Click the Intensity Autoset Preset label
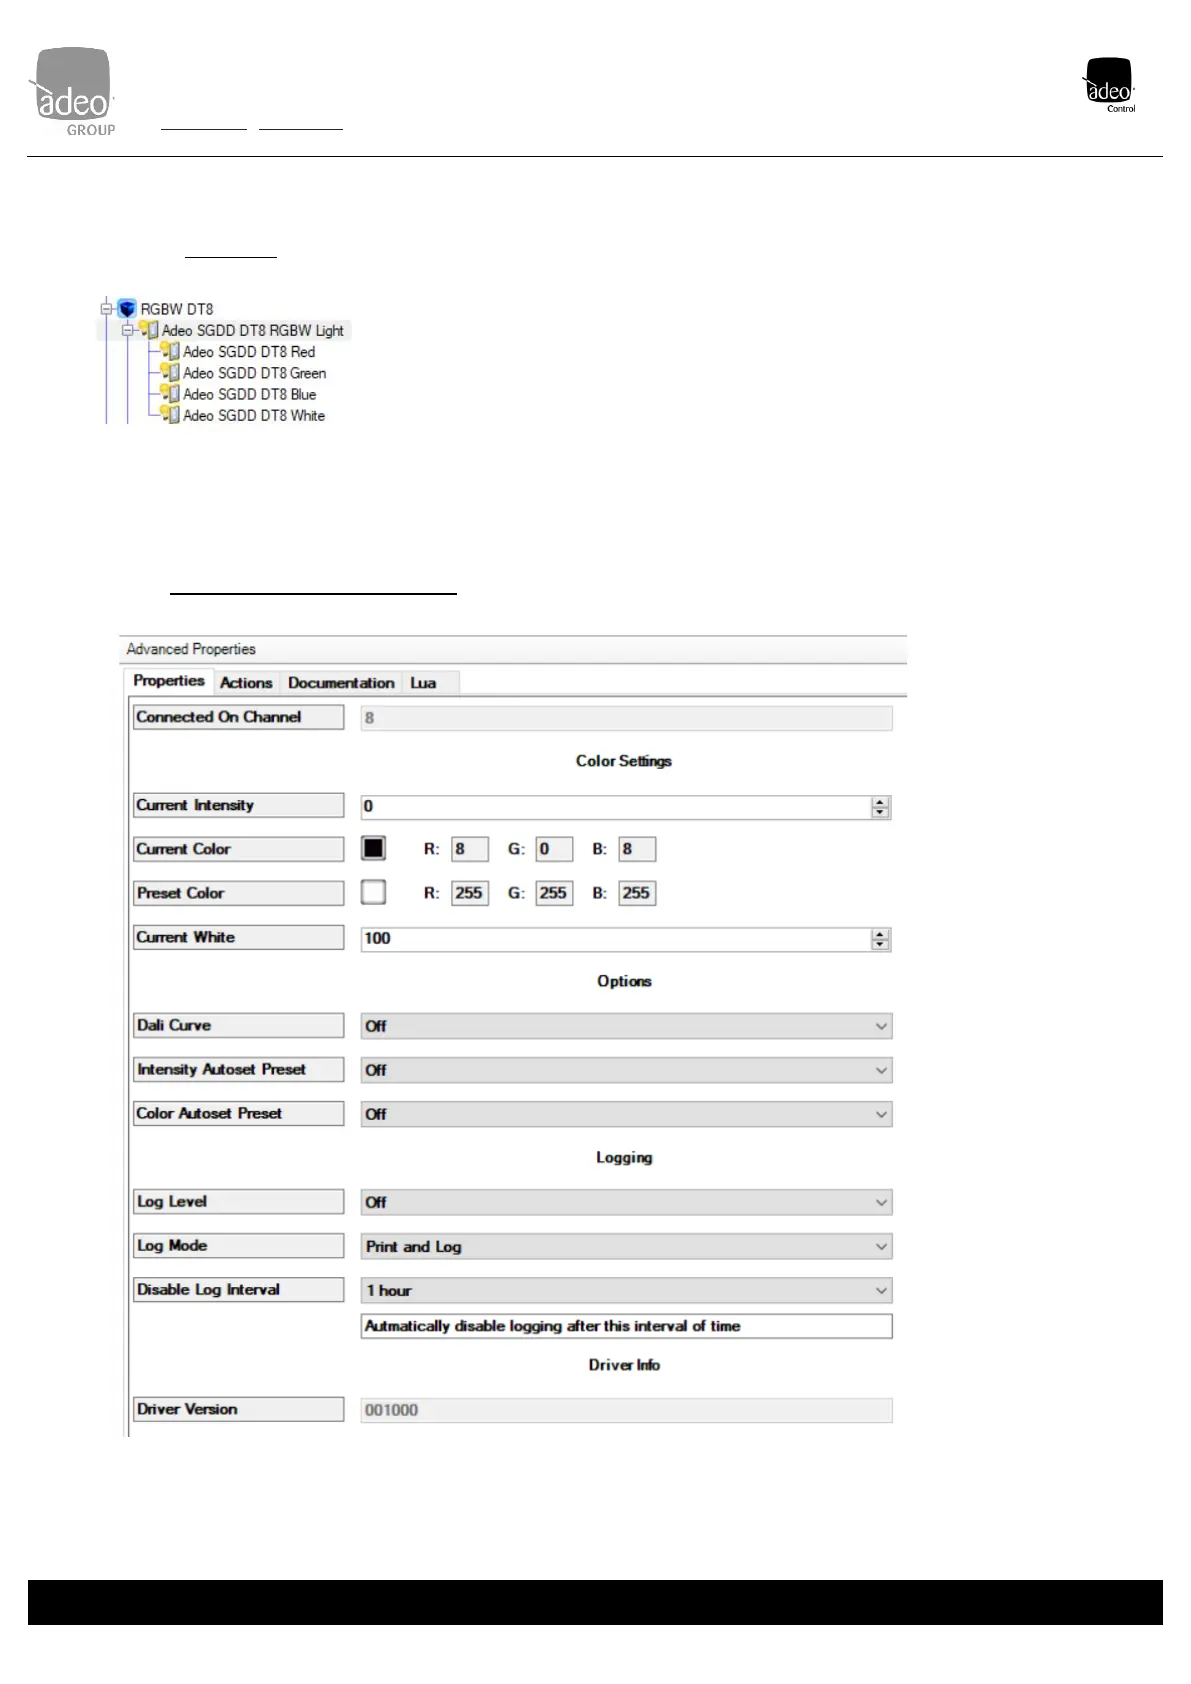The height and width of the screenshot is (1684, 1191). [x=238, y=1069]
